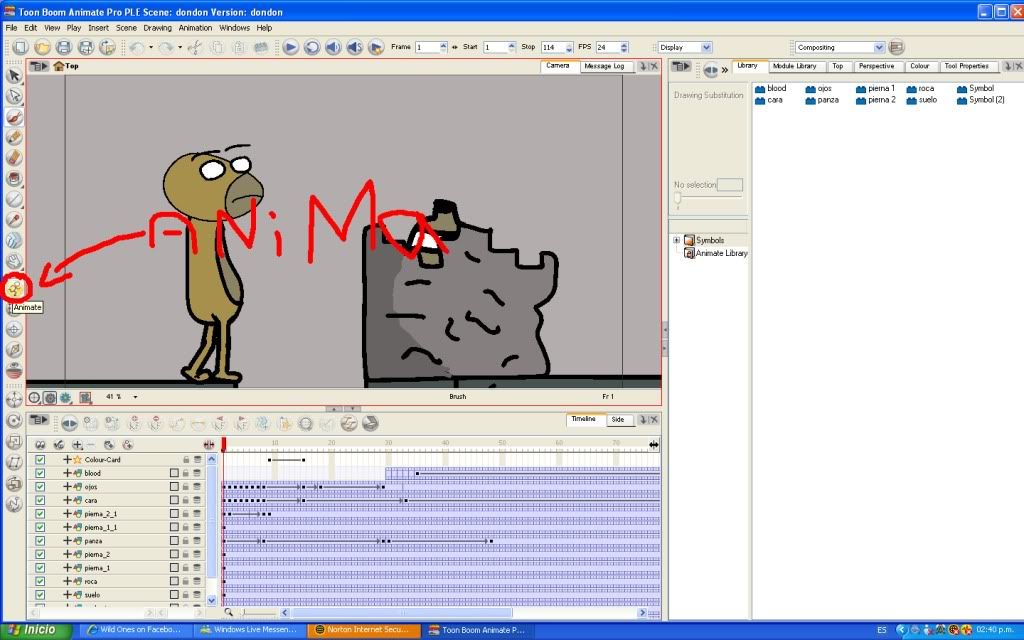Move the Drawing Substitution slider
This screenshot has height=640, width=1024.
pyautogui.click(x=677, y=198)
